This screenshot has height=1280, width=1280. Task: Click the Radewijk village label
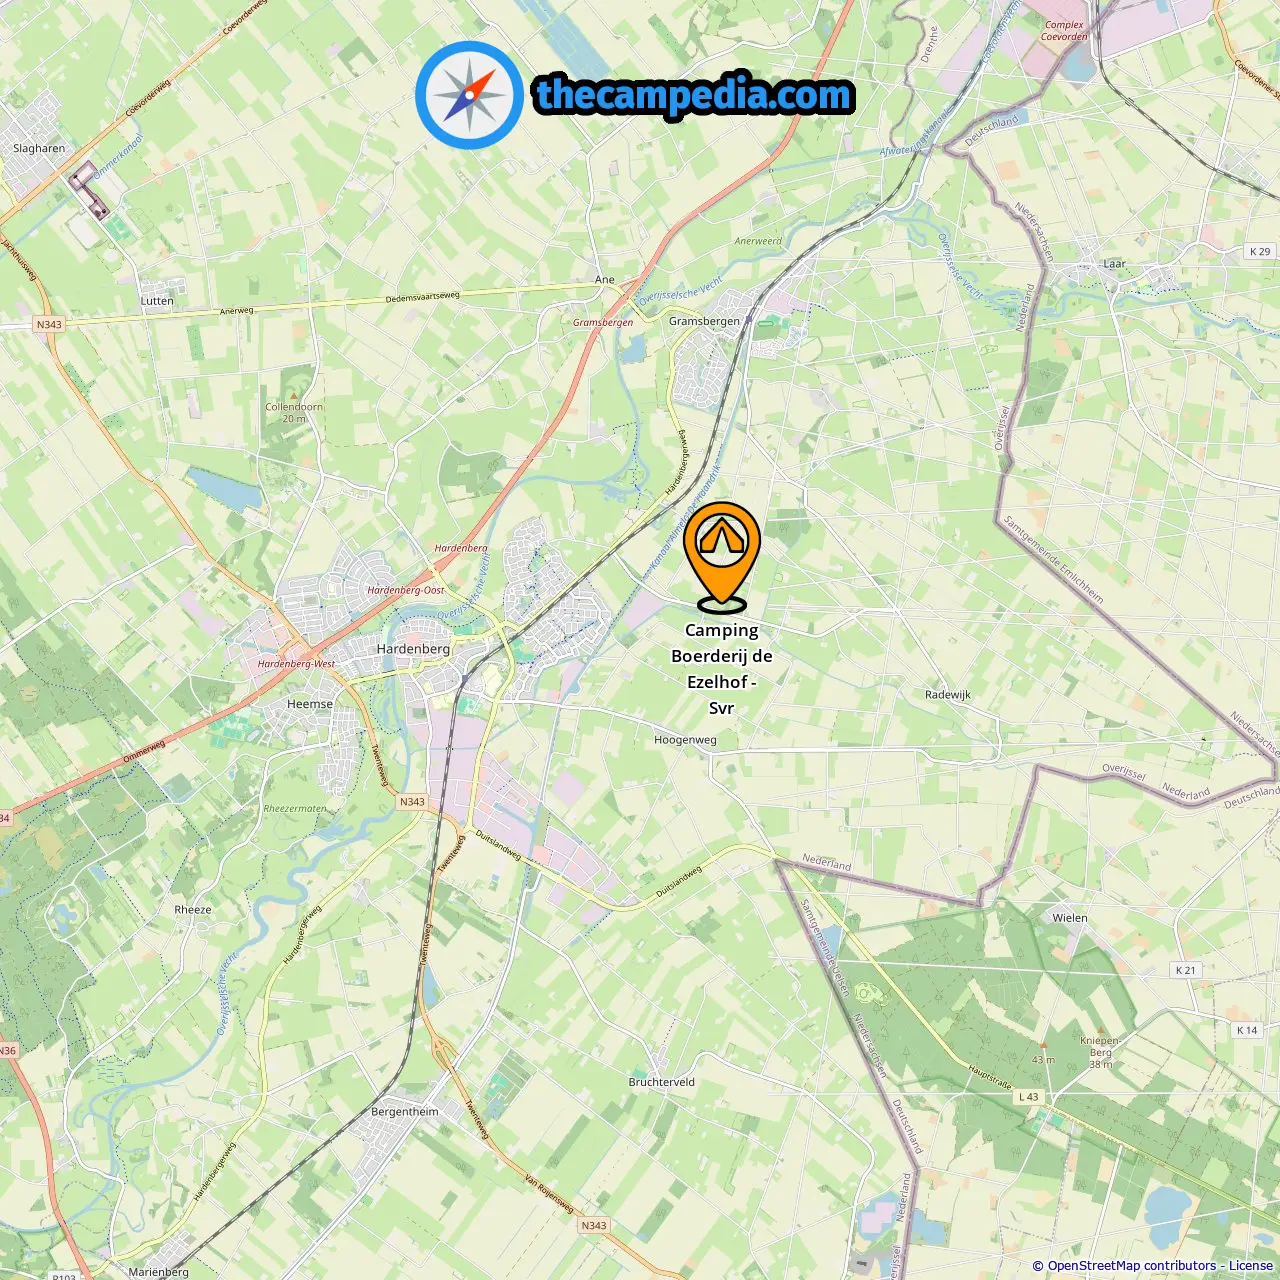click(948, 695)
